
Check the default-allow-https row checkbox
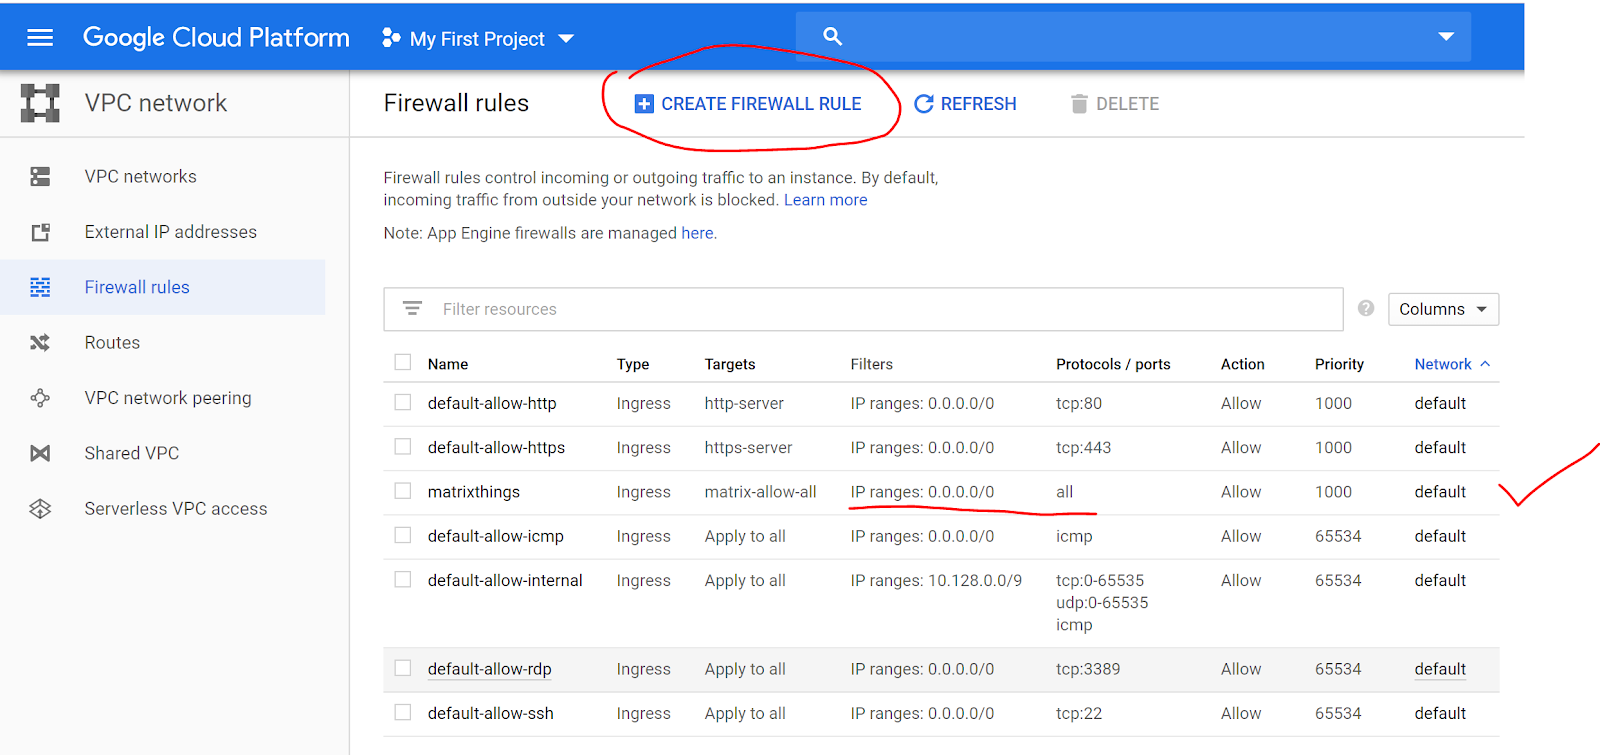(403, 446)
